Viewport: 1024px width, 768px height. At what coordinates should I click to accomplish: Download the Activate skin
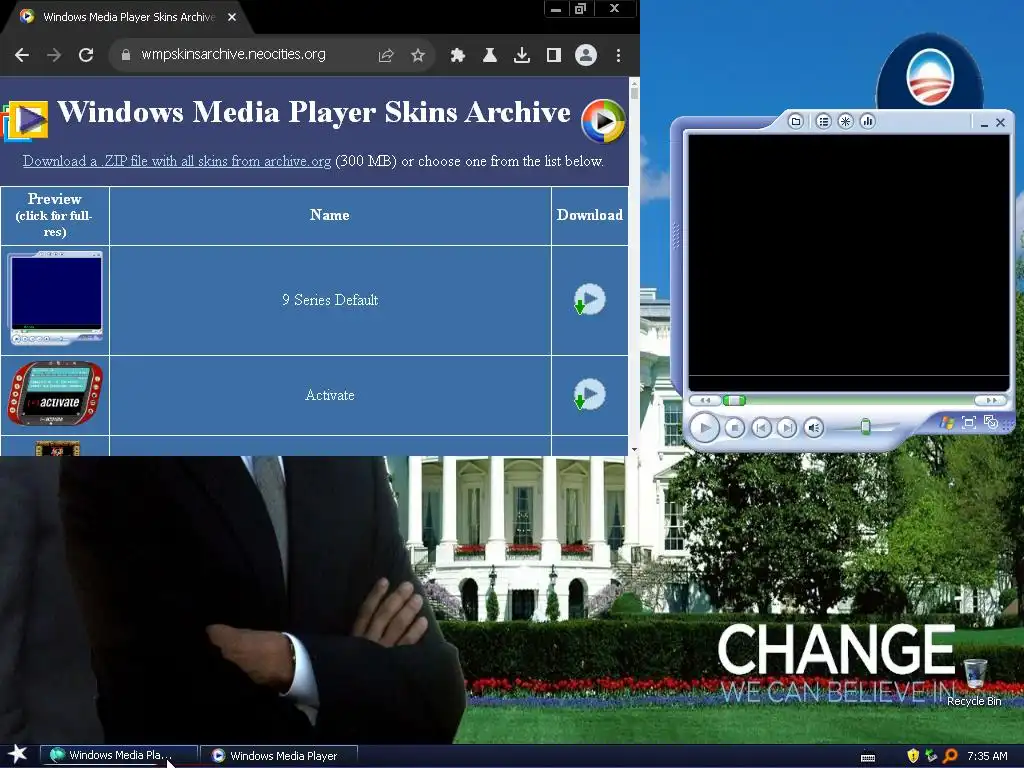click(x=590, y=394)
